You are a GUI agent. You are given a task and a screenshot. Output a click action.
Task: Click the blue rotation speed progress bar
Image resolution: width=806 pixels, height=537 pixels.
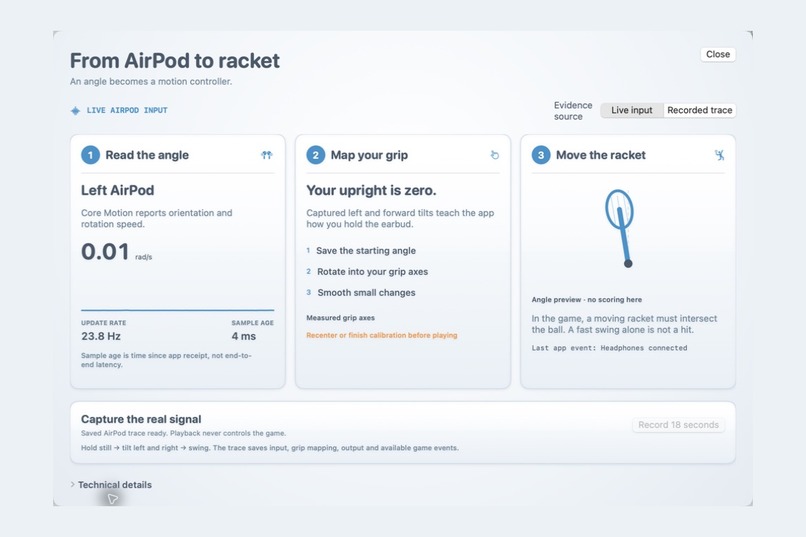click(x=177, y=310)
